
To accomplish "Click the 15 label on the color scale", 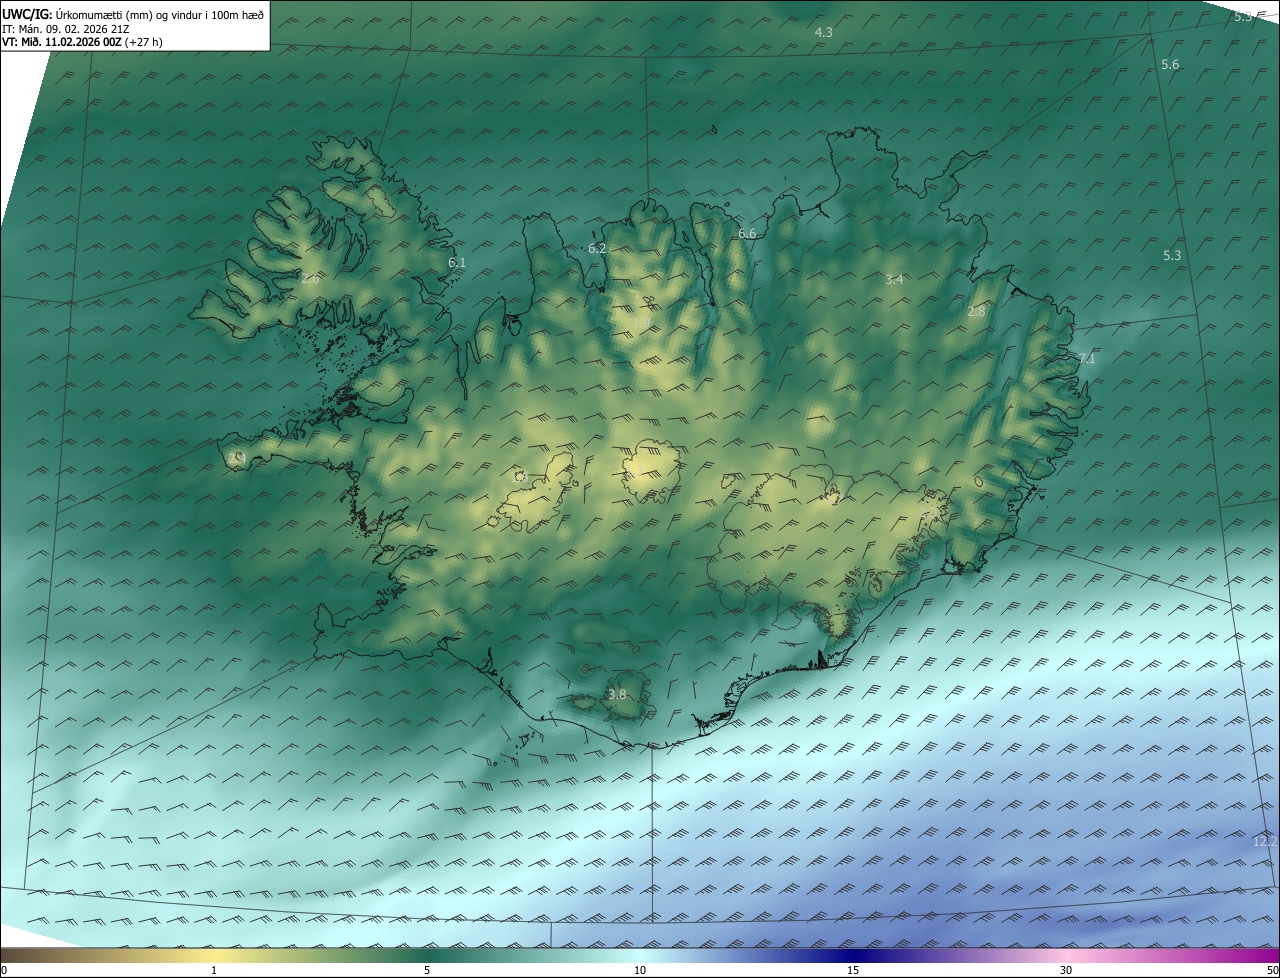I will point(853,970).
